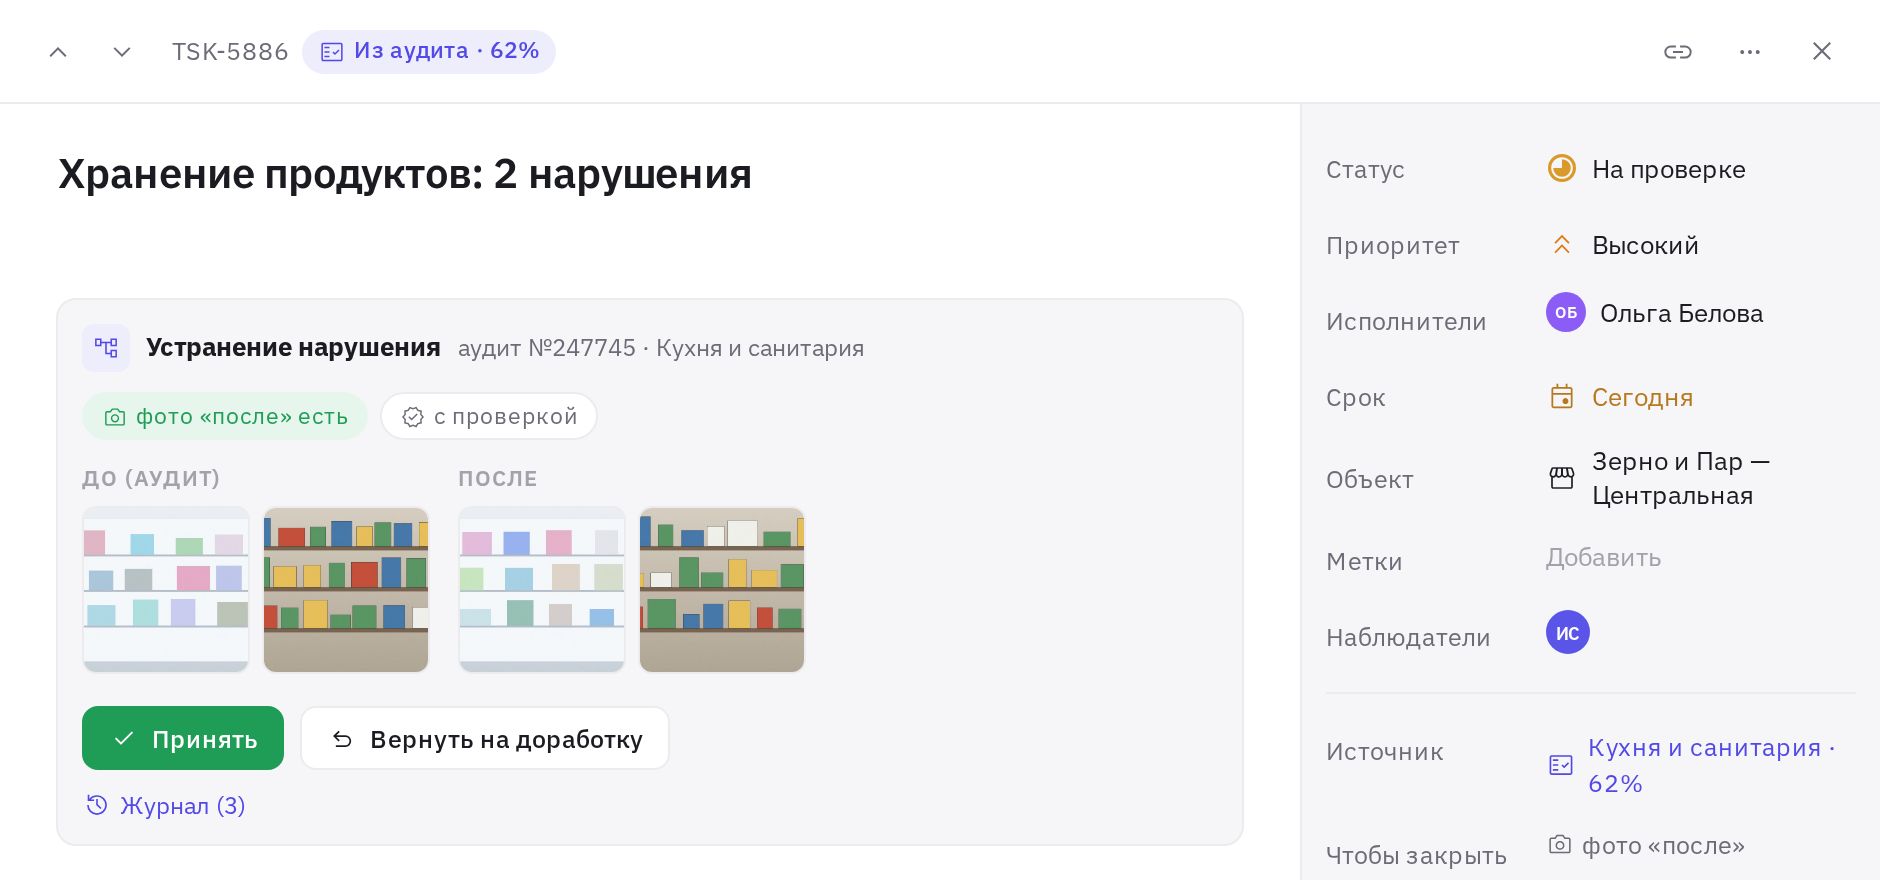The image size is (1880, 880).
Task: Copy task link via chain icon
Action: (1678, 52)
